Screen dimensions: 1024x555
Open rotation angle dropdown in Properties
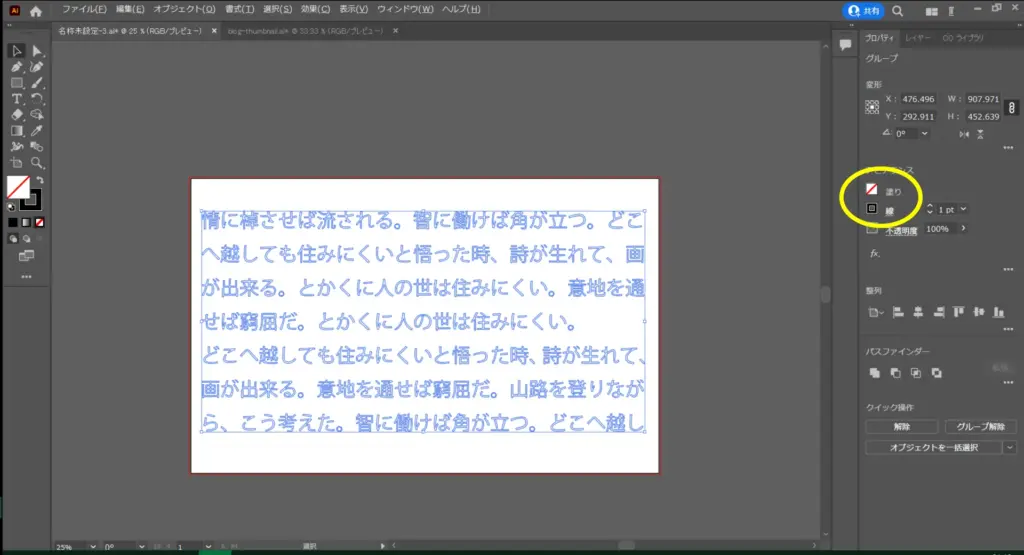click(x=924, y=134)
